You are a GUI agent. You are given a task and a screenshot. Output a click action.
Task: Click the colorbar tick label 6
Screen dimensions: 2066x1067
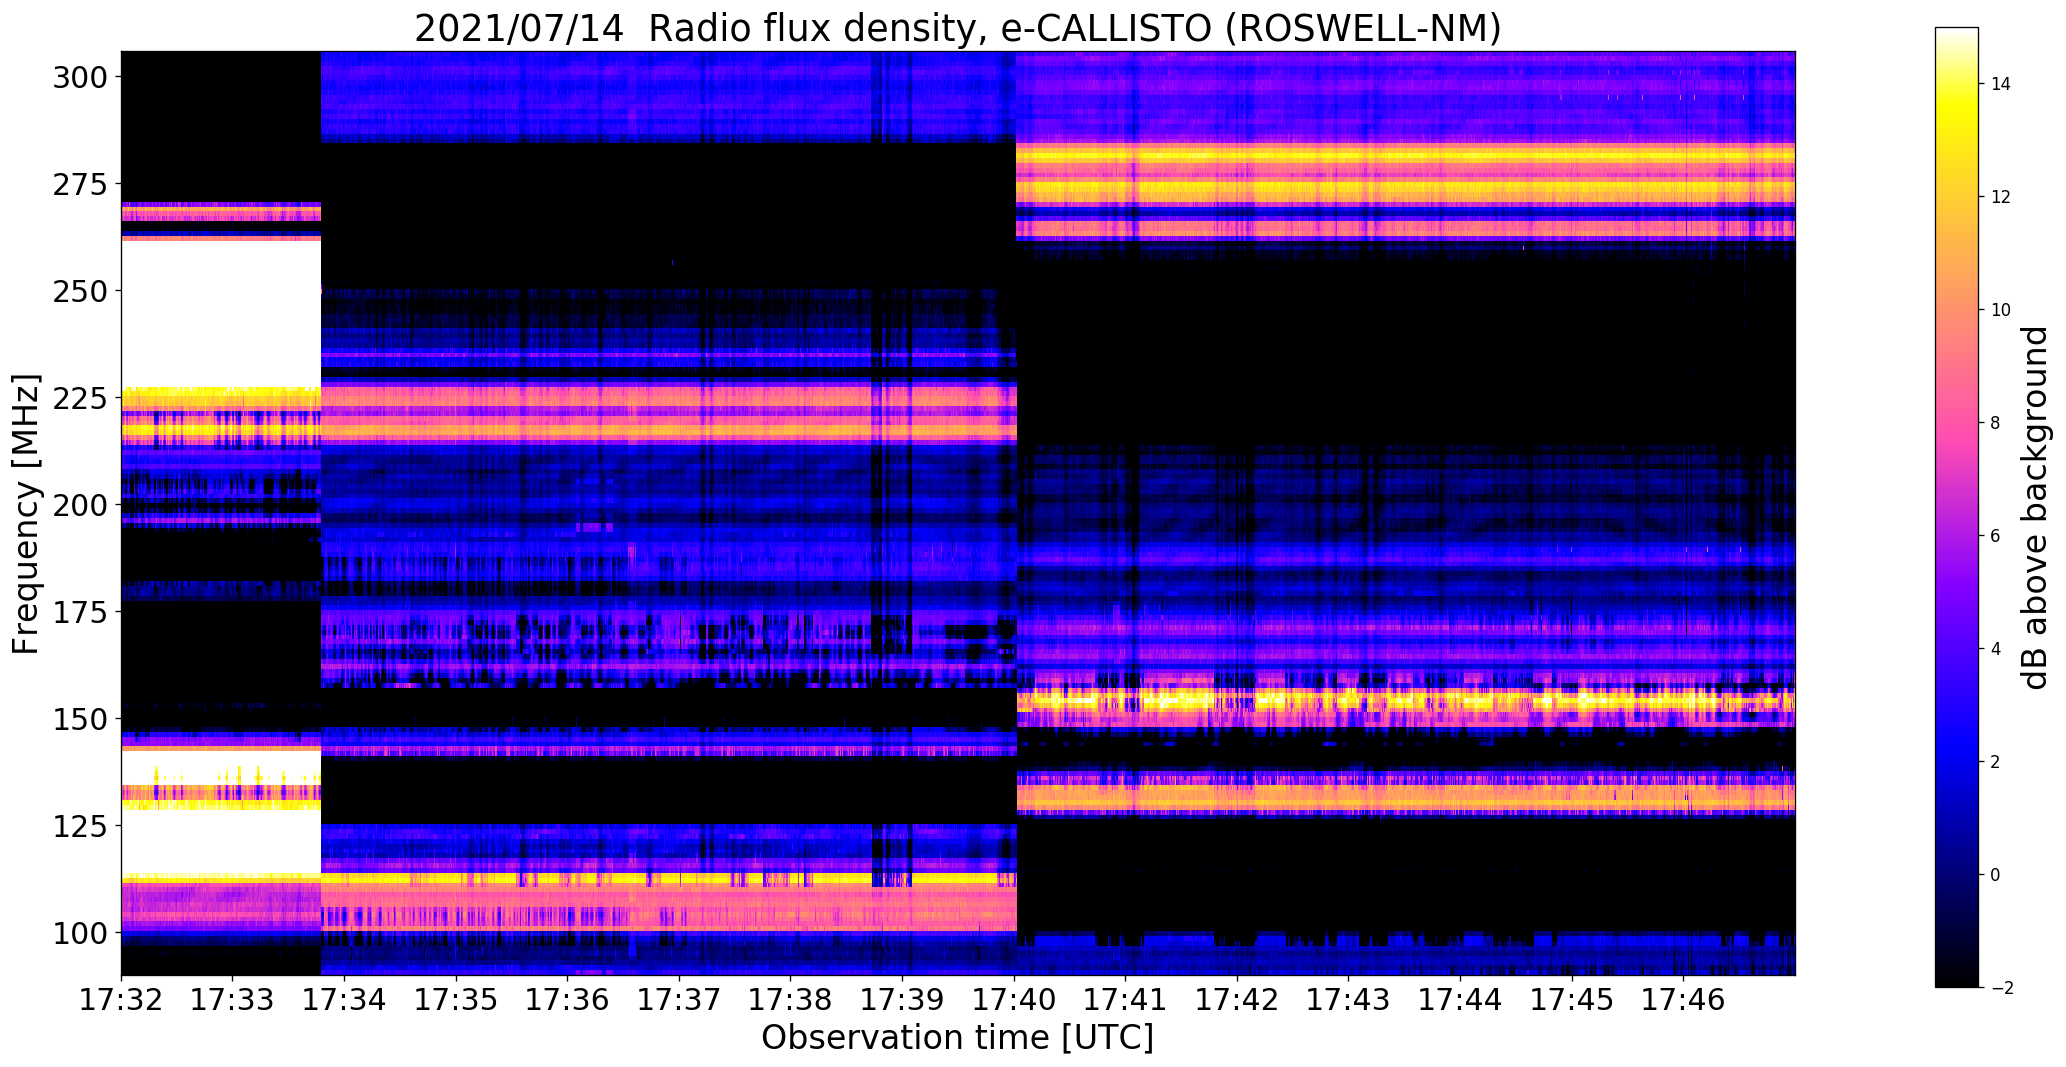[x=1996, y=536]
